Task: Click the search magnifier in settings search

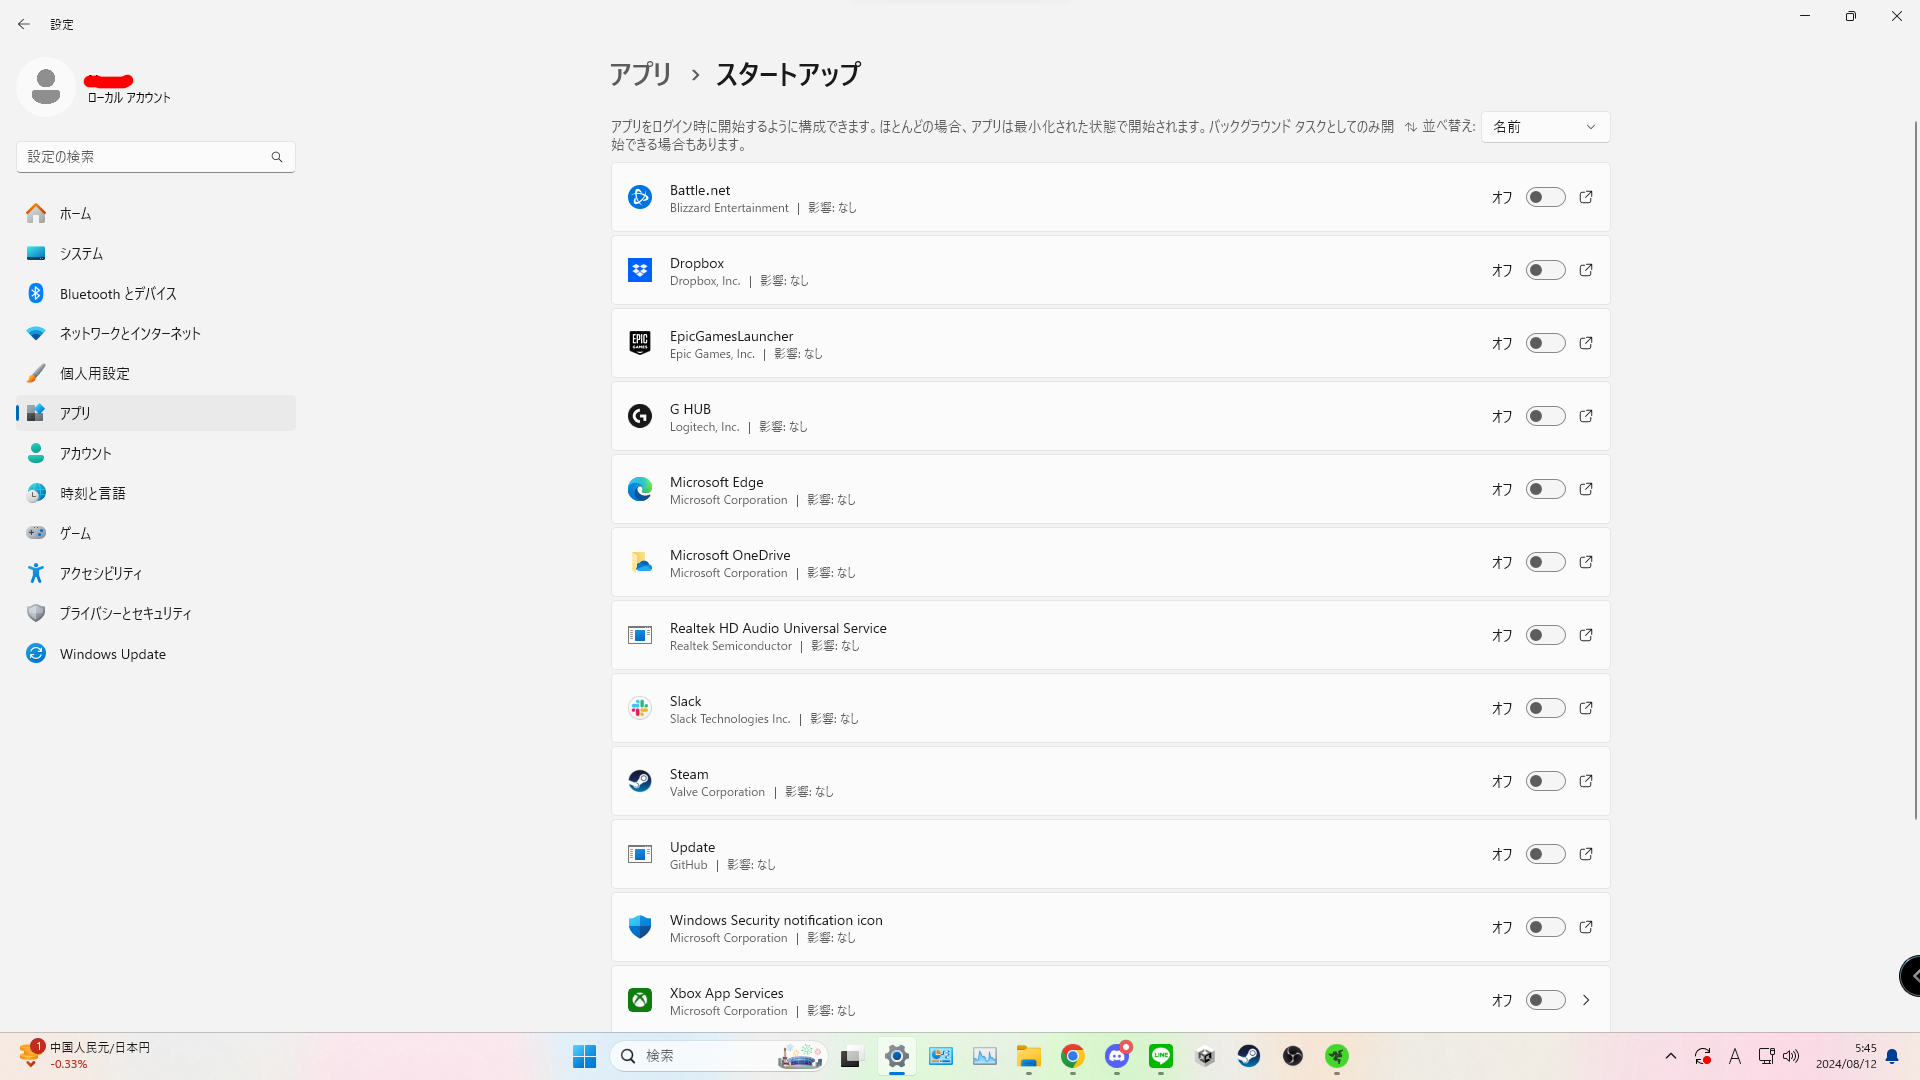Action: (277, 157)
